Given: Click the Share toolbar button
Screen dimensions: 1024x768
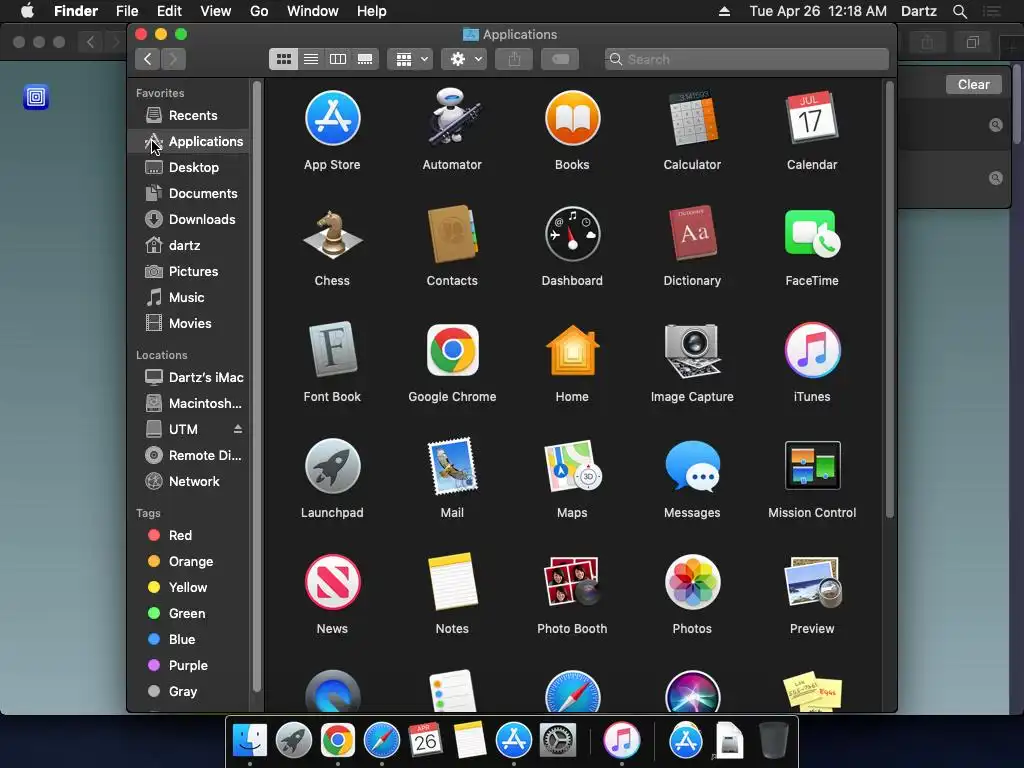Looking at the screenshot, I should click(515, 59).
